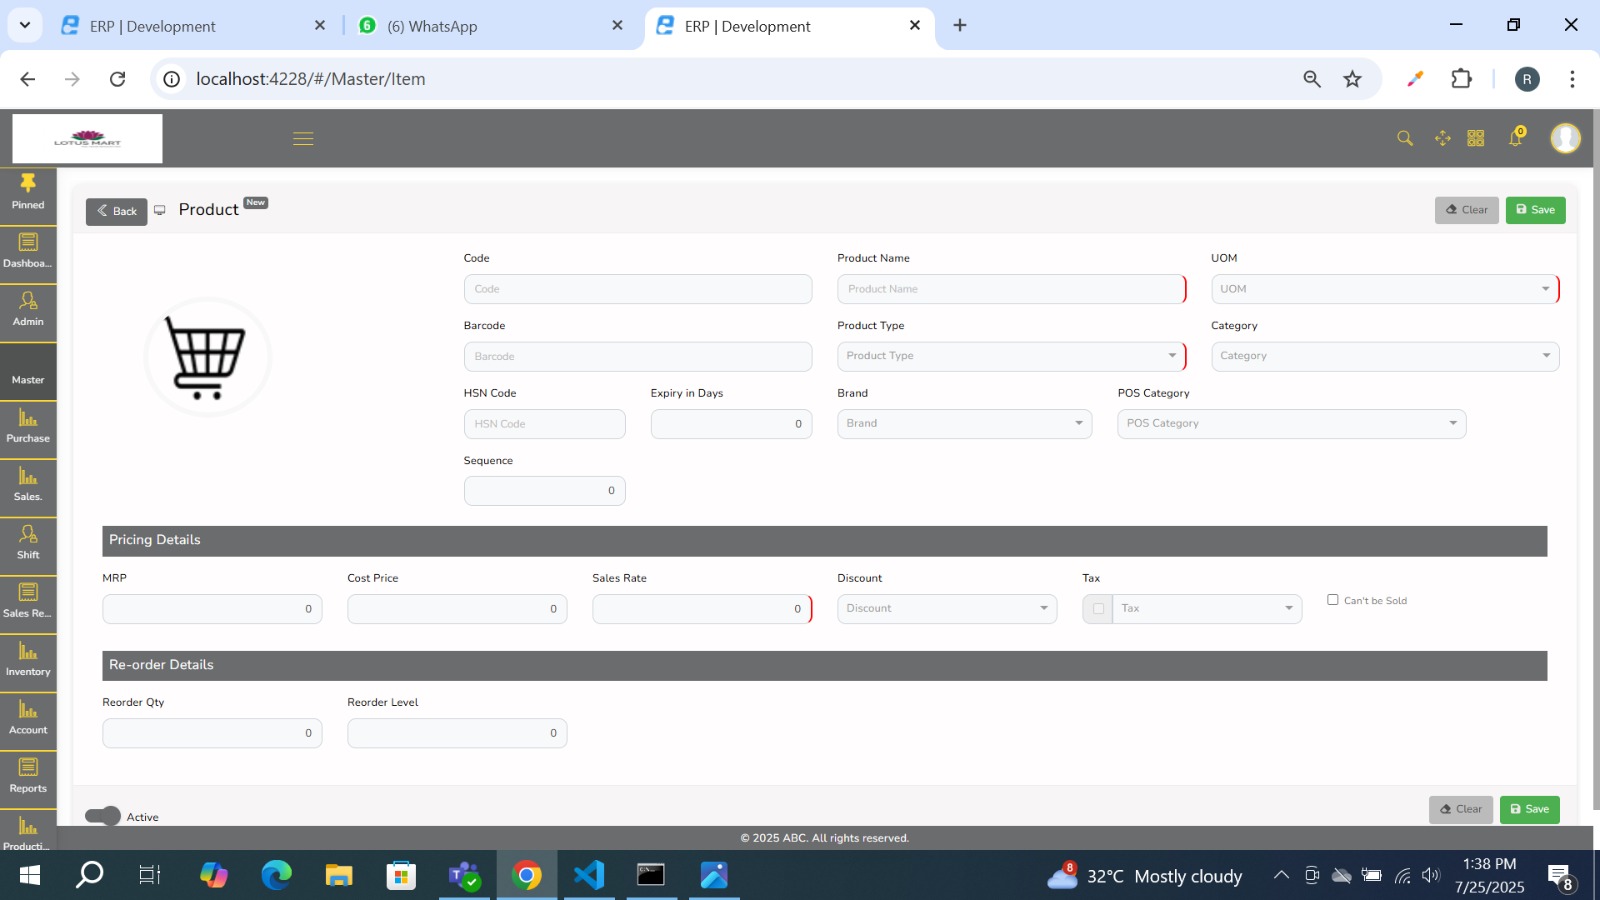1600x900 pixels.
Task: Click the Pinned sidebar icon
Action: [x=28, y=192]
